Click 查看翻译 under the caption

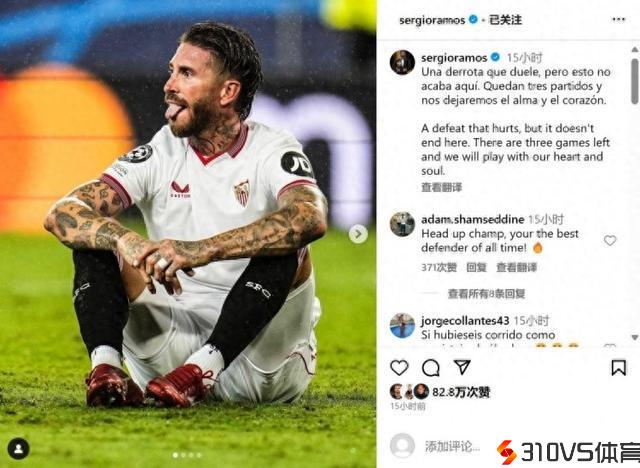[442, 187]
